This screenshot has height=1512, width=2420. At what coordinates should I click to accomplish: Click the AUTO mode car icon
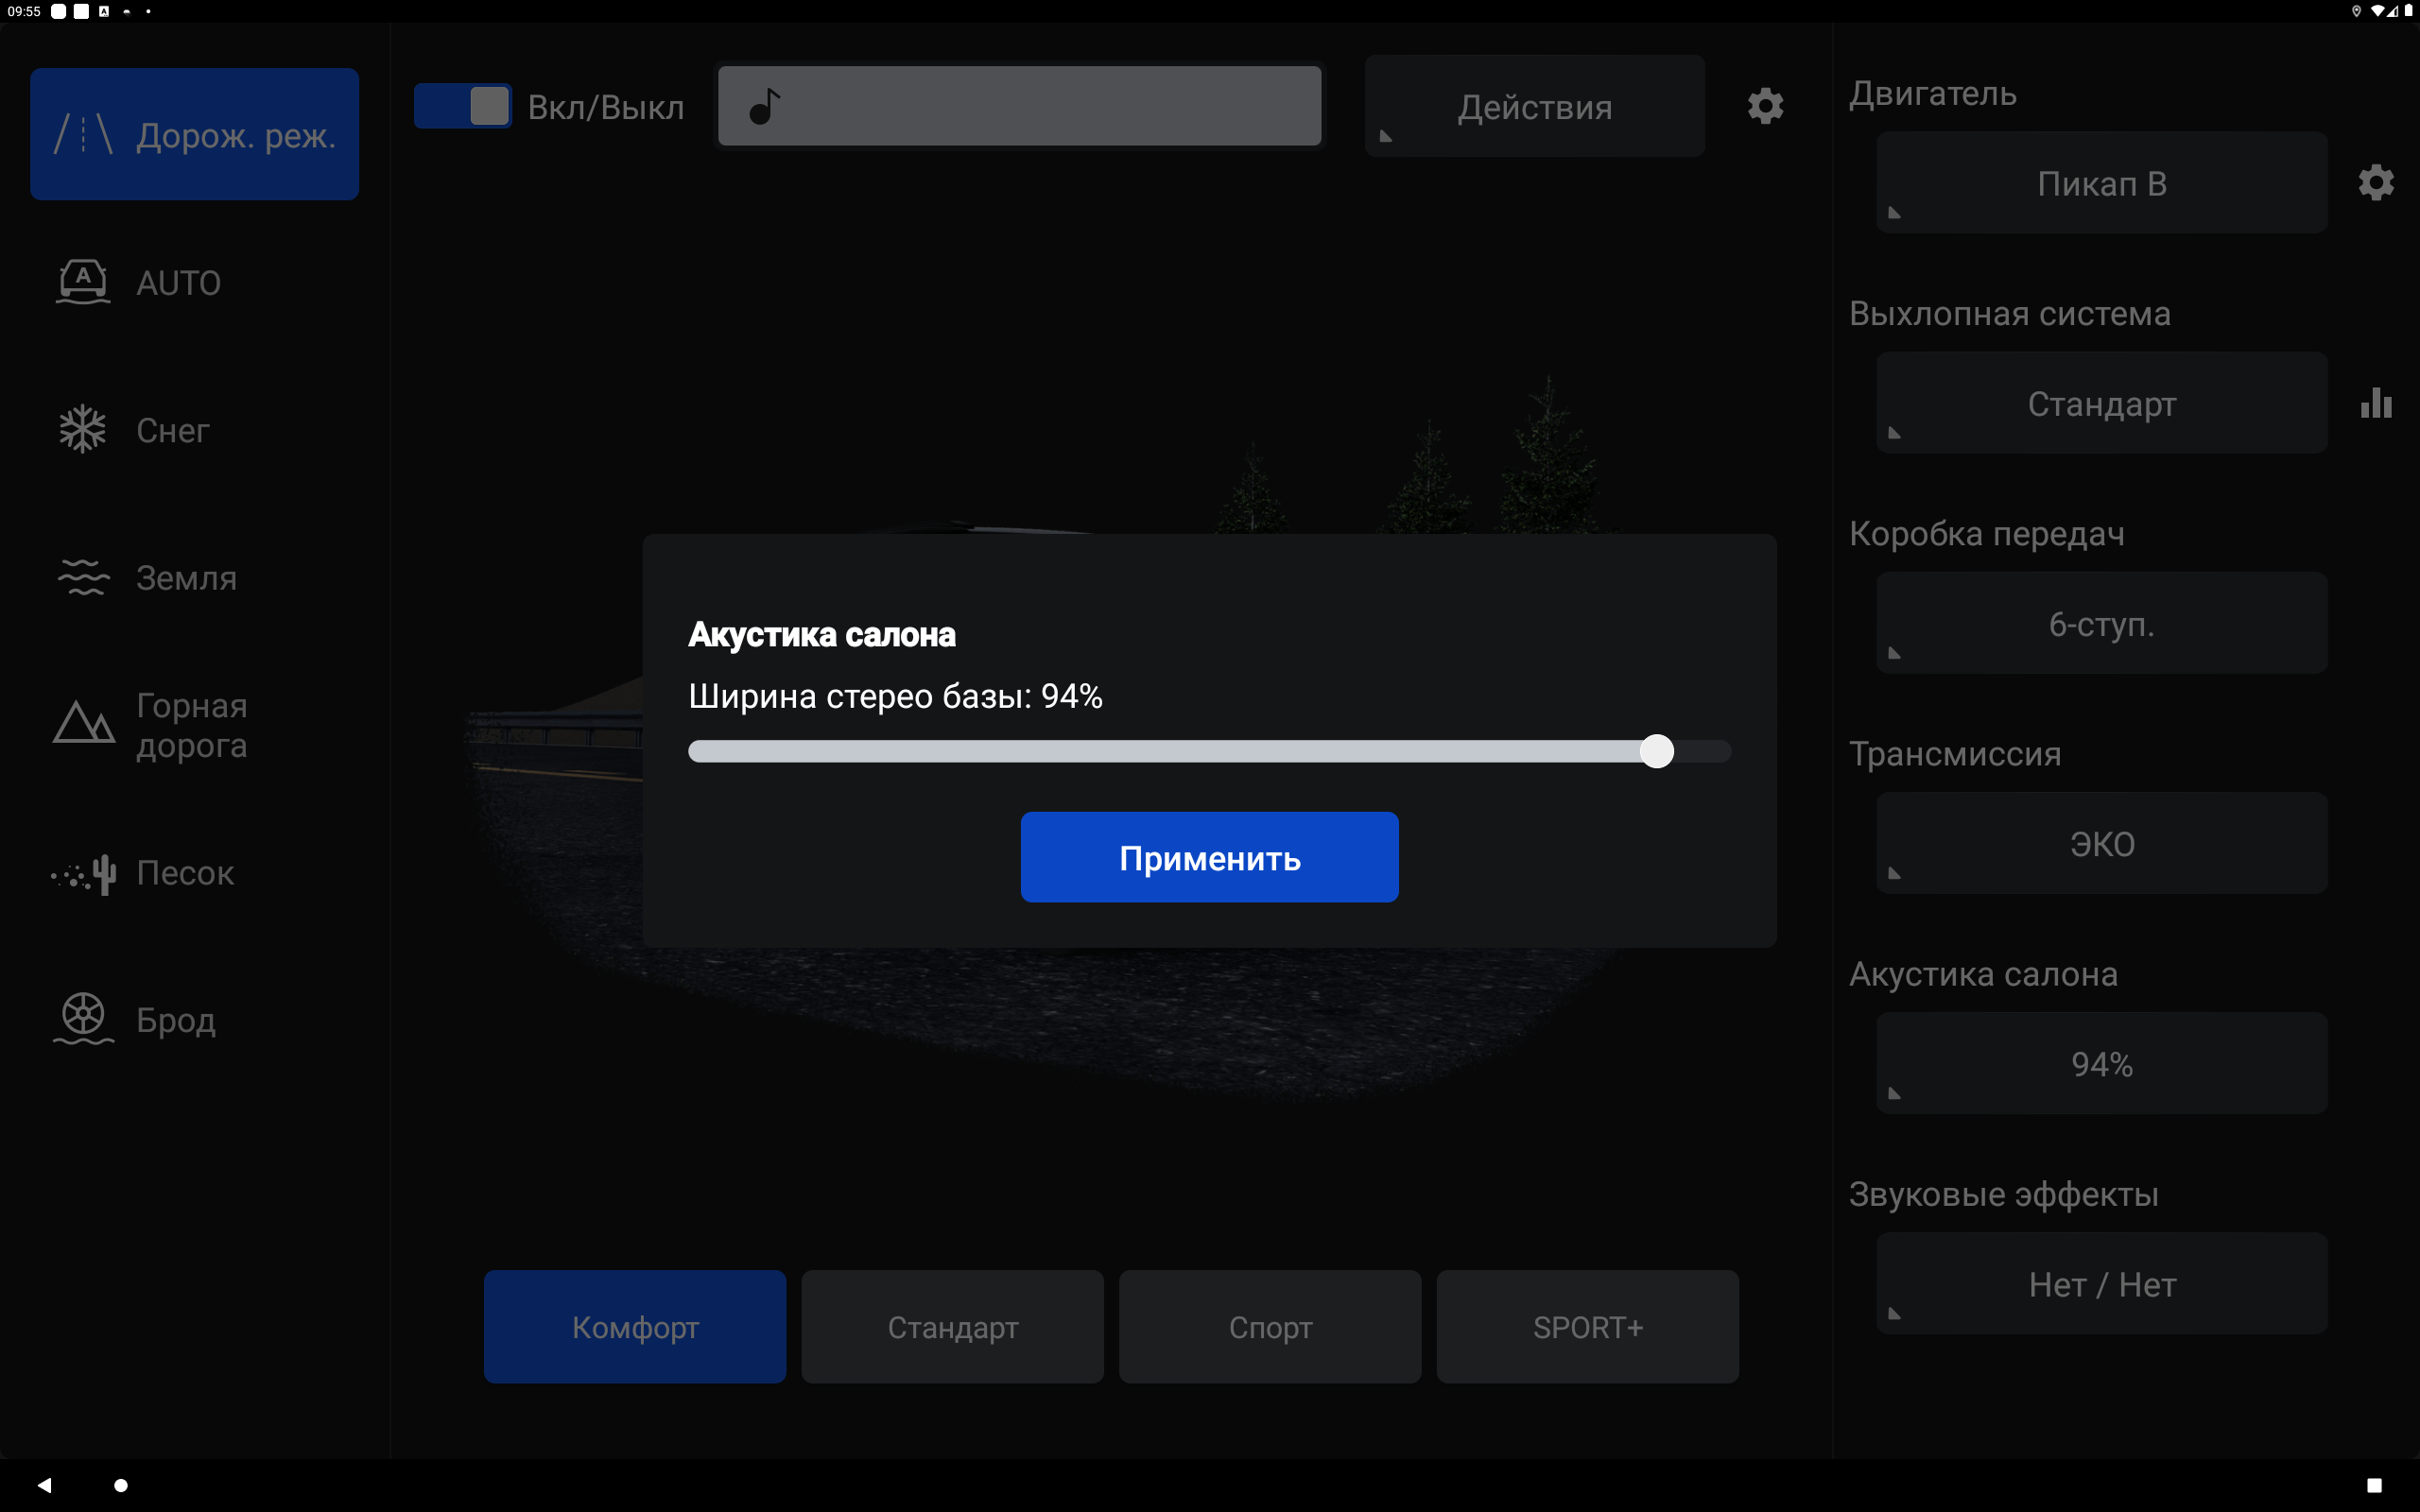coord(83,281)
